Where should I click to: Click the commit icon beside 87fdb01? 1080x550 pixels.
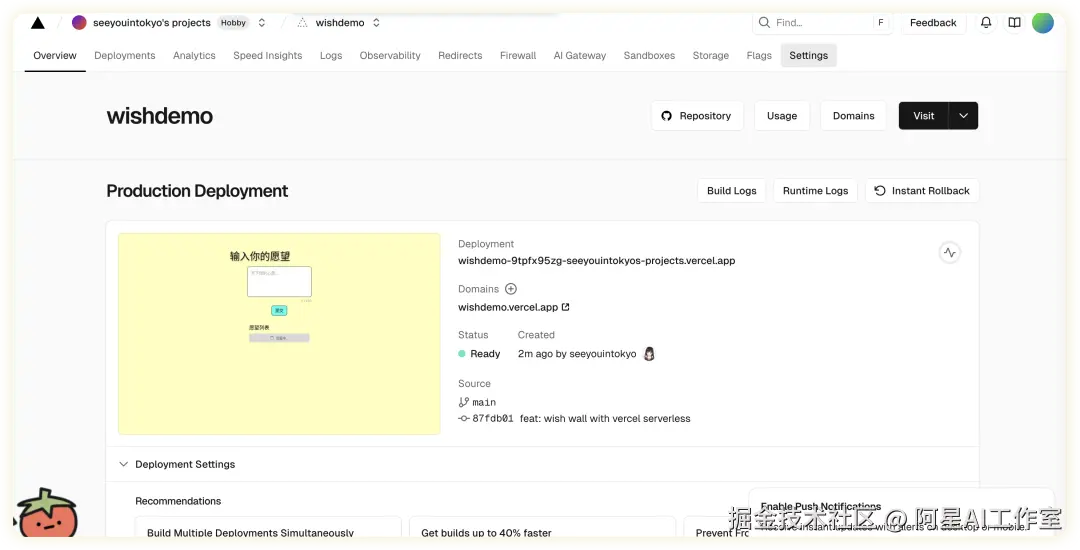(464, 419)
